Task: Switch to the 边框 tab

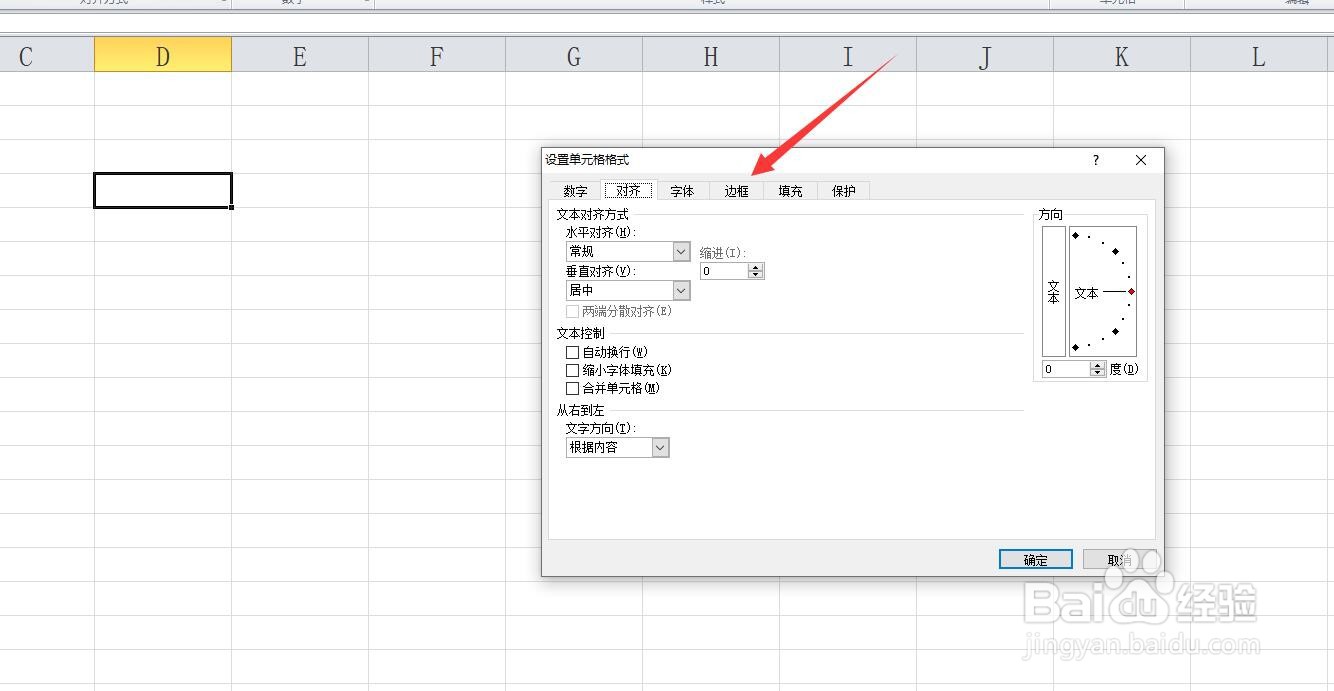Action: click(736, 191)
